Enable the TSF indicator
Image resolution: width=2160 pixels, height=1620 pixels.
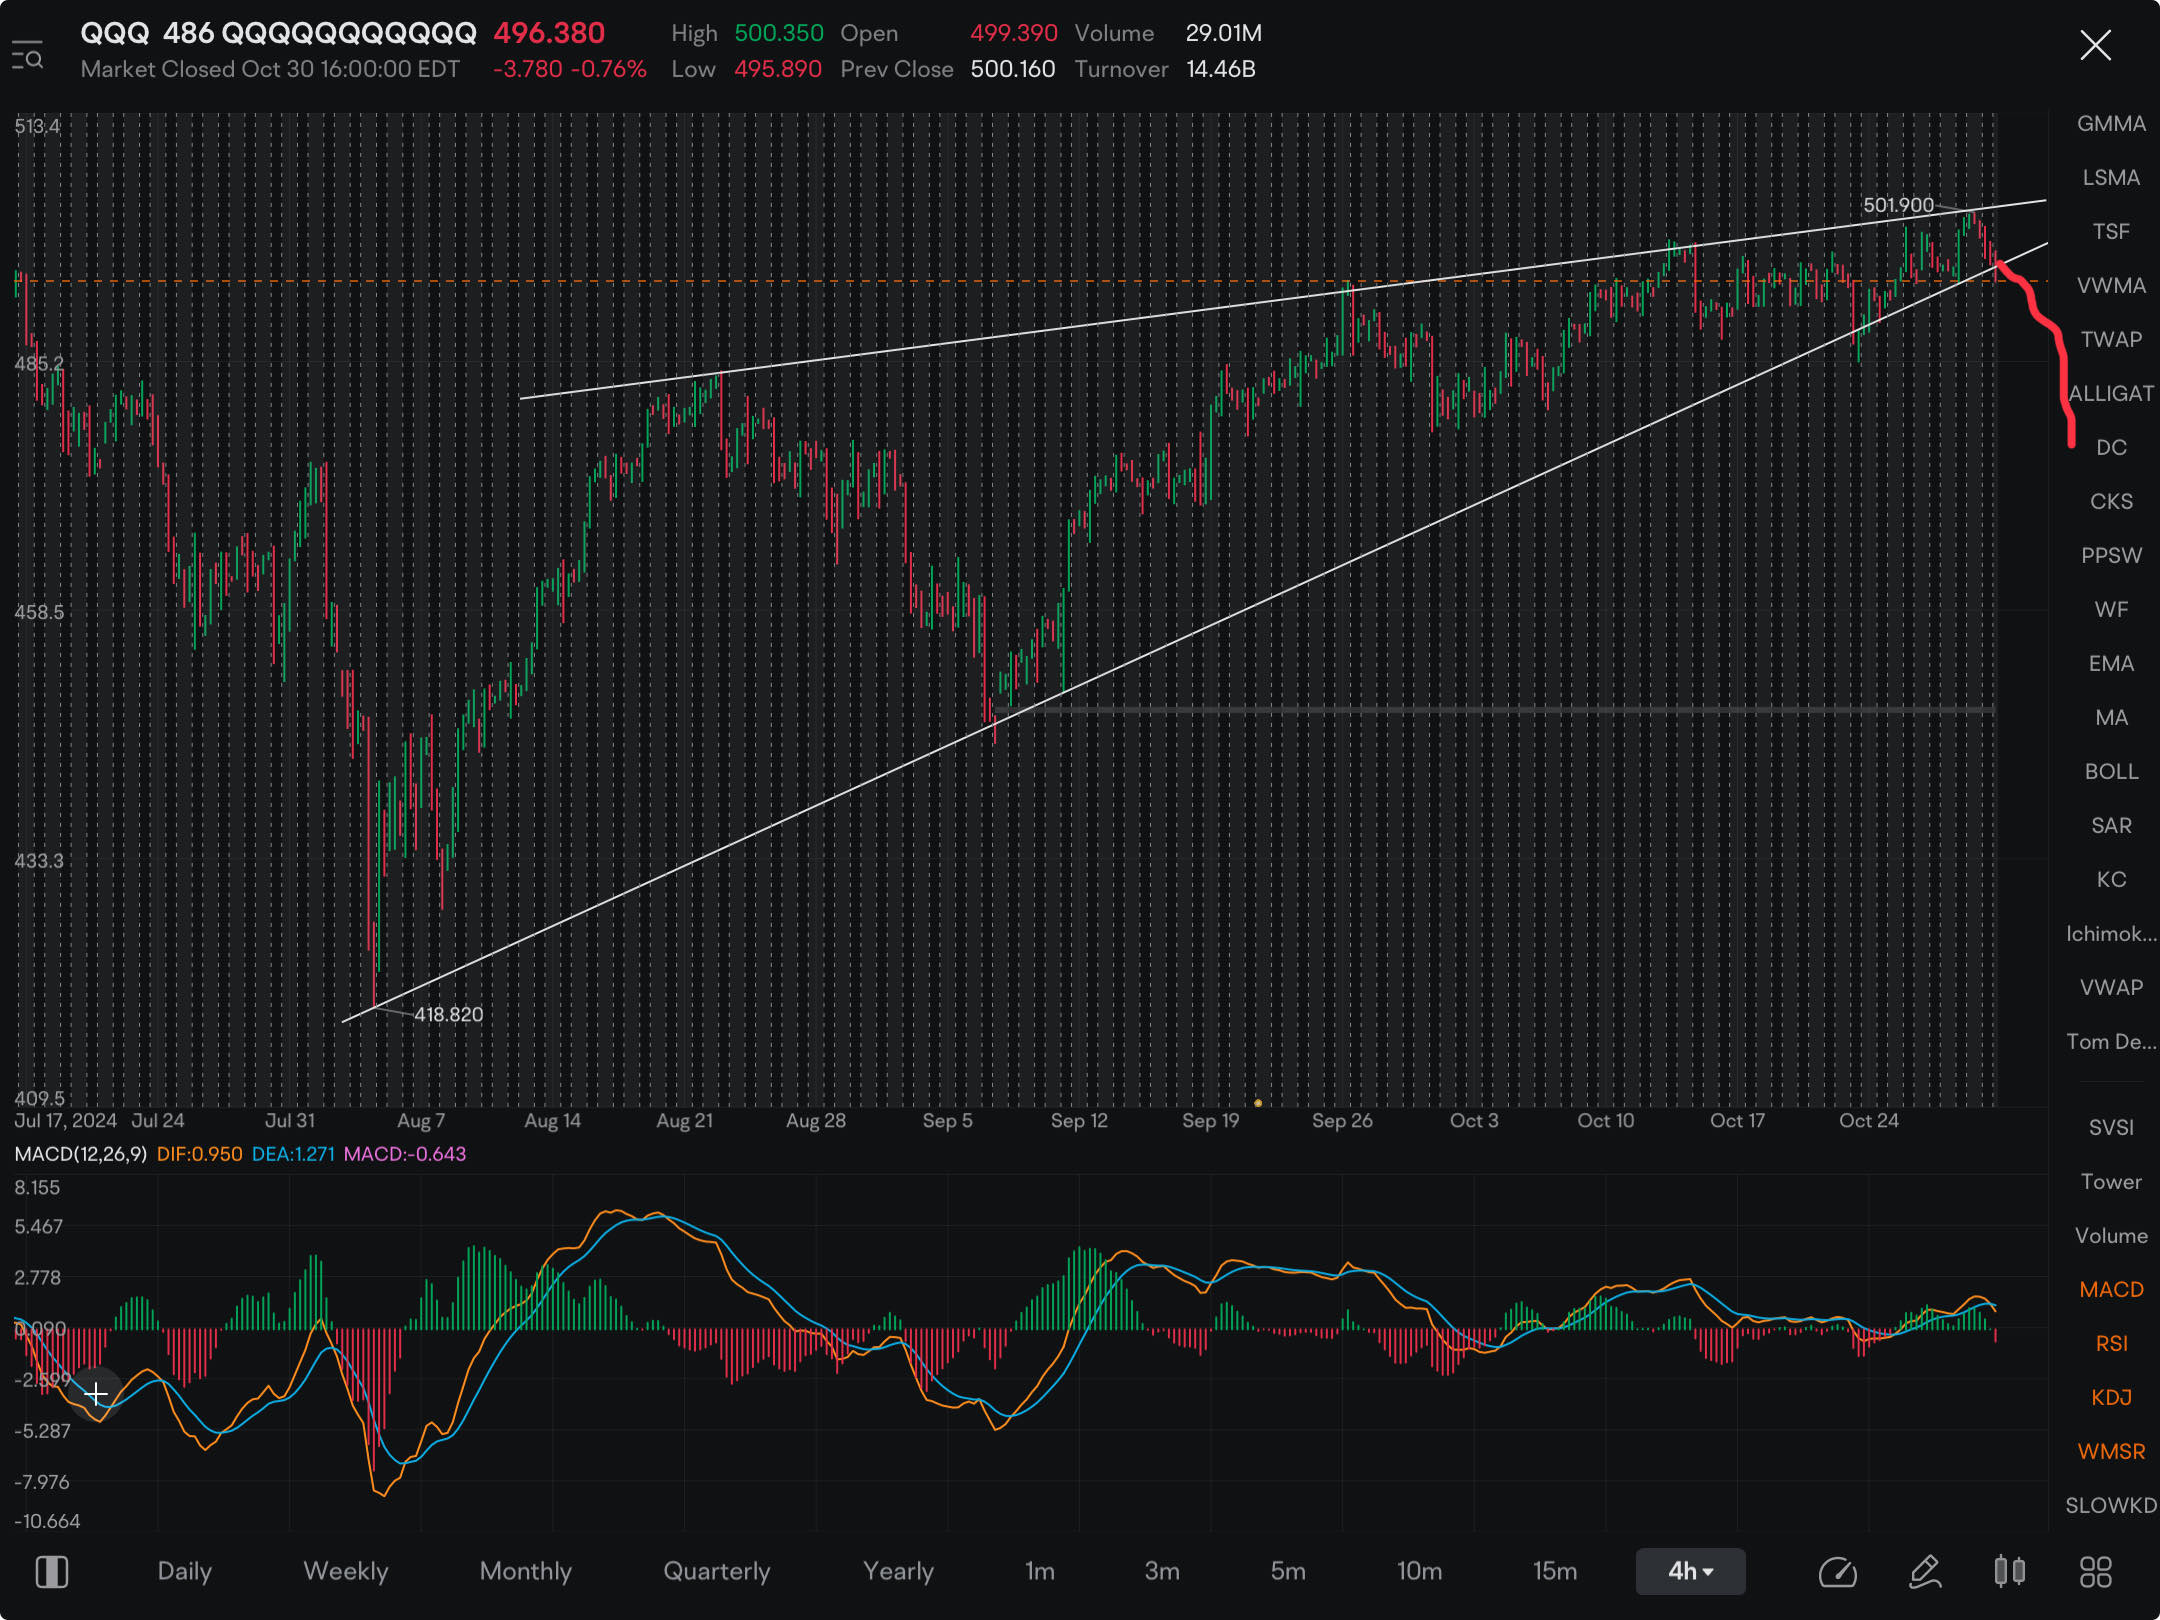[2111, 232]
